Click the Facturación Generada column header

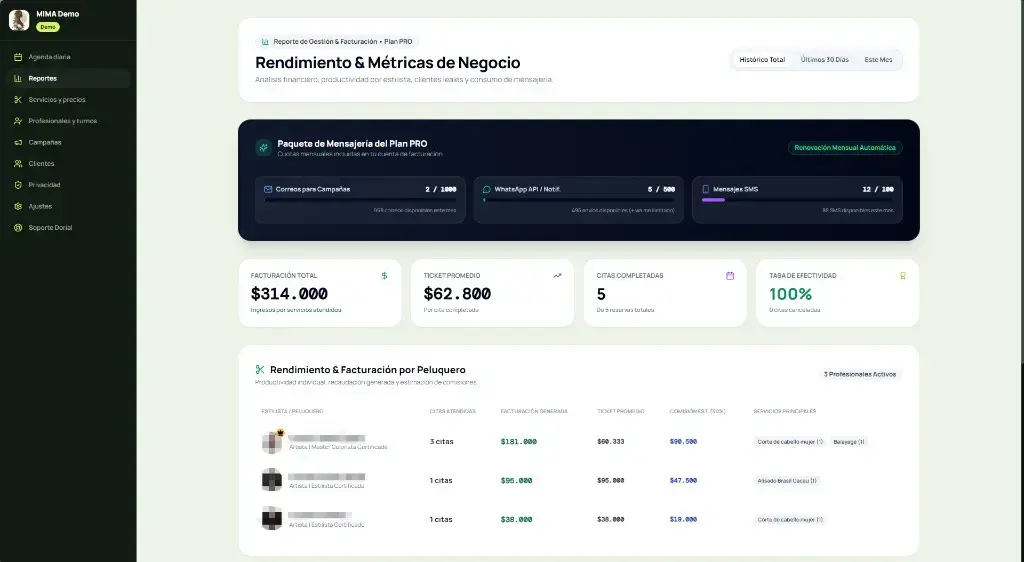(x=534, y=411)
